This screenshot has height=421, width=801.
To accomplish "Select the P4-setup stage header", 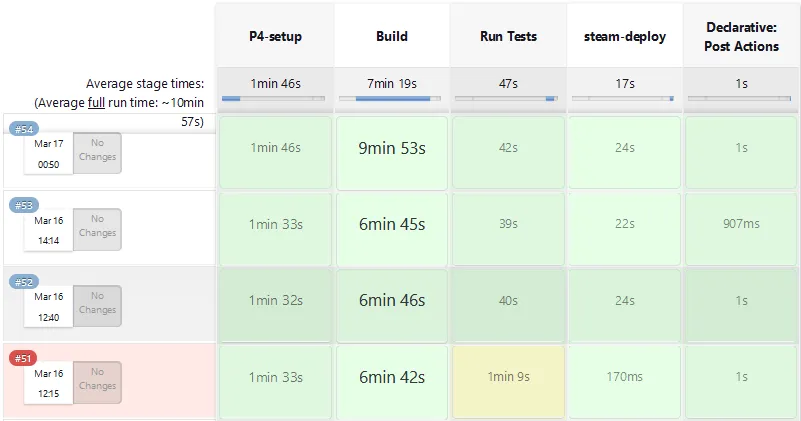I will (275, 37).
